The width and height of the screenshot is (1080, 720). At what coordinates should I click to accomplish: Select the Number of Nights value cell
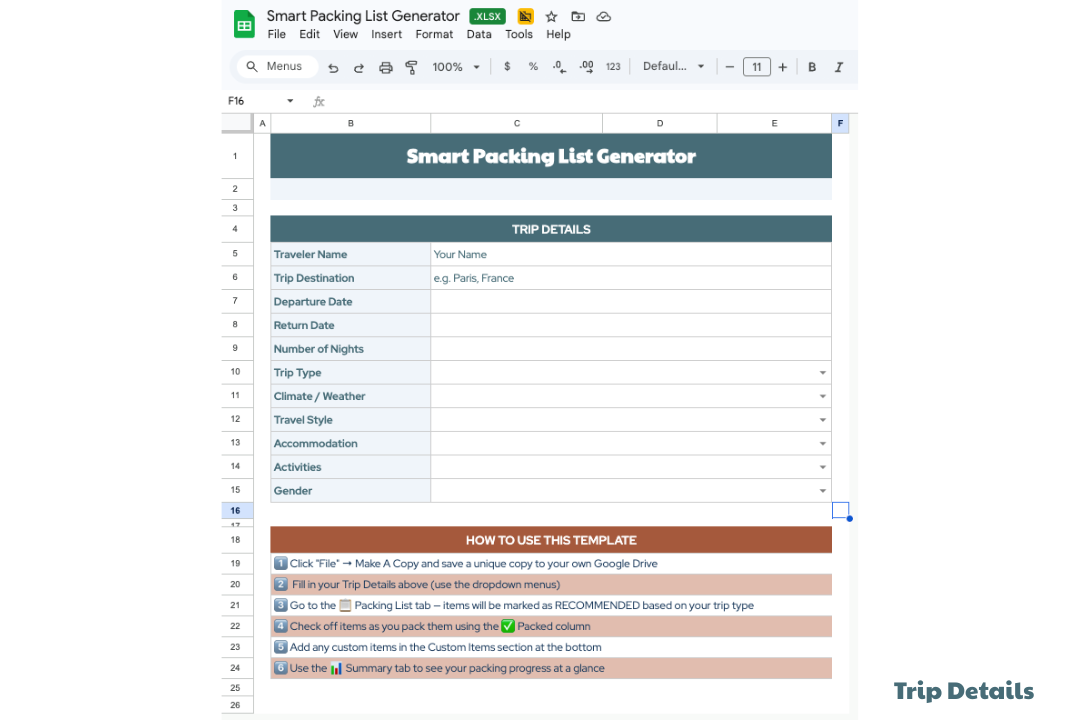tap(631, 349)
